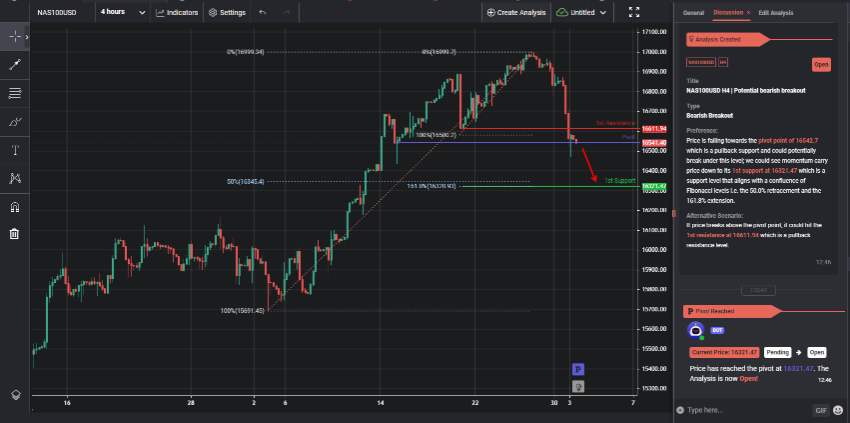Click the 16541.40 pivot price label
Screen dimensions: 850x423
[654, 143]
